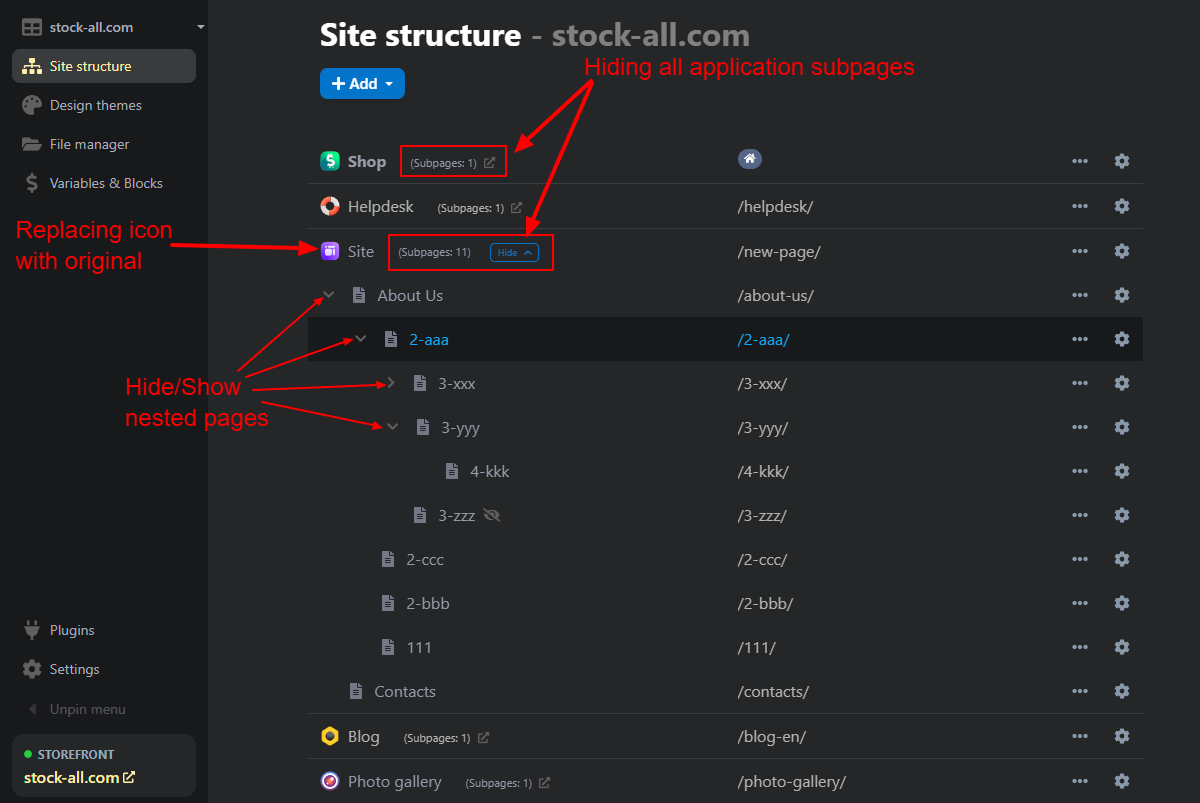Toggle visibility of the 3-zzz page
Screen dimensions: 1200x803
(x=491, y=515)
